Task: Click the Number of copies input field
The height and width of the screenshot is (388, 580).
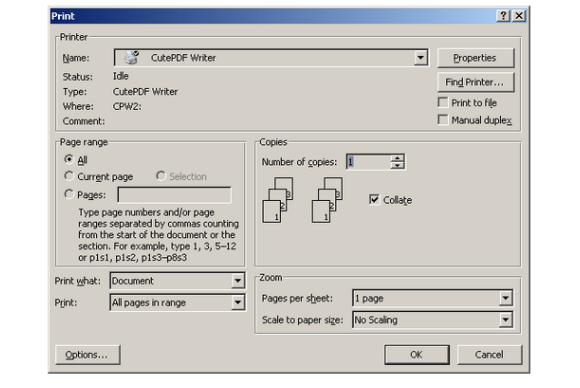Action: point(369,162)
